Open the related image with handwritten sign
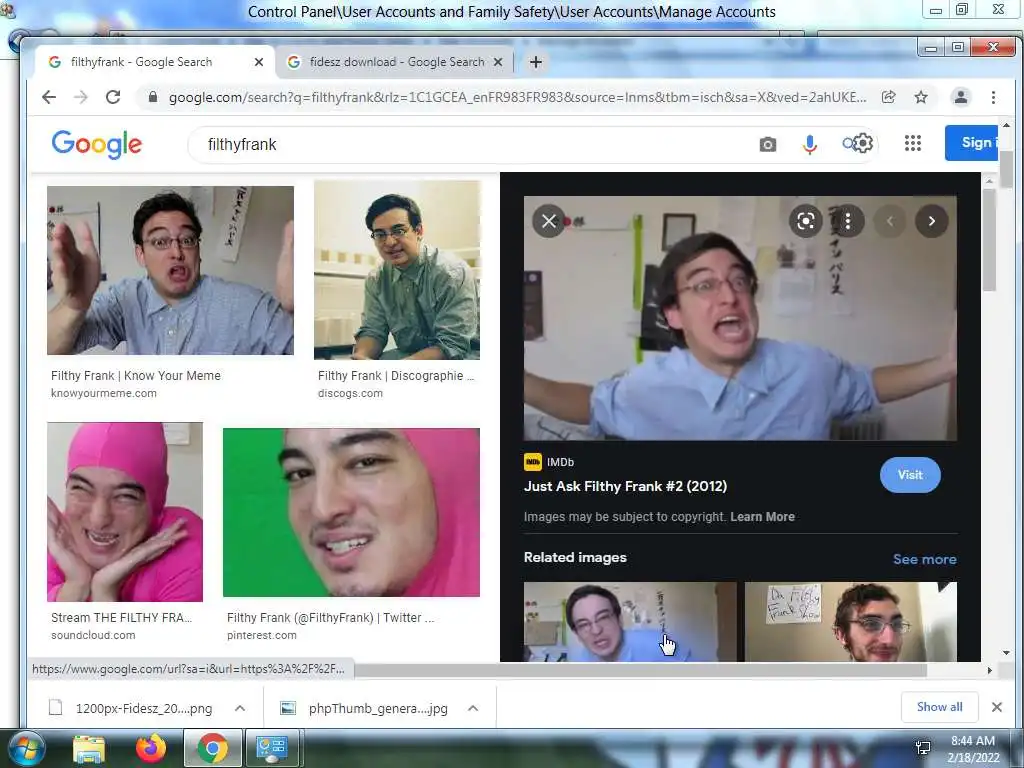1024x768 pixels. pos(851,622)
